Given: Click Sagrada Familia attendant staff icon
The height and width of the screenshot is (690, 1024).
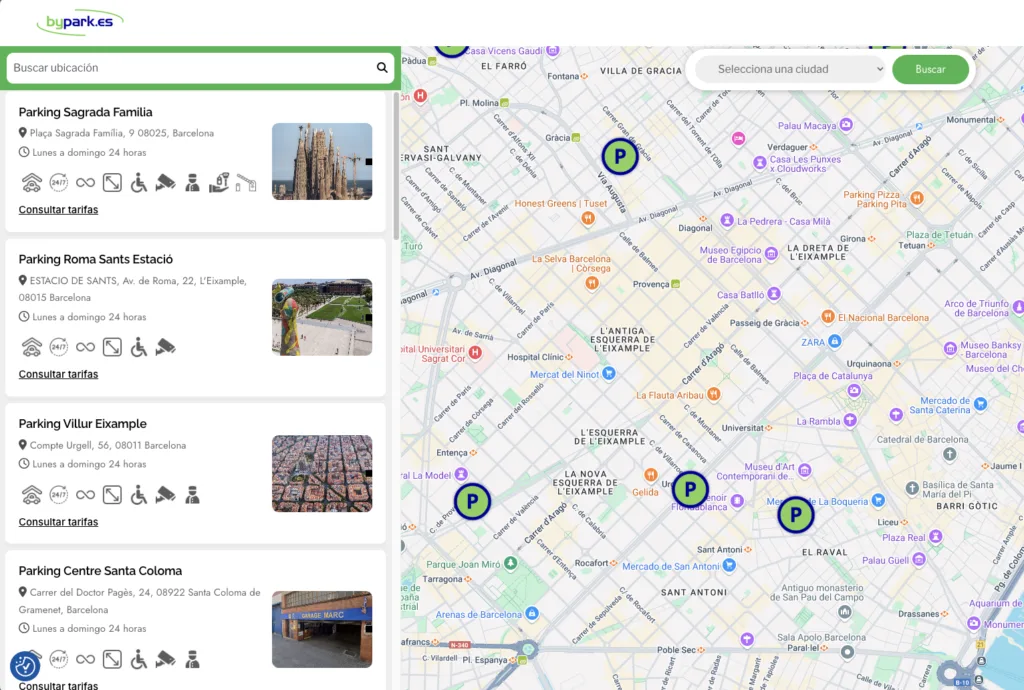Looking at the screenshot, I should [x=192, y=183].
